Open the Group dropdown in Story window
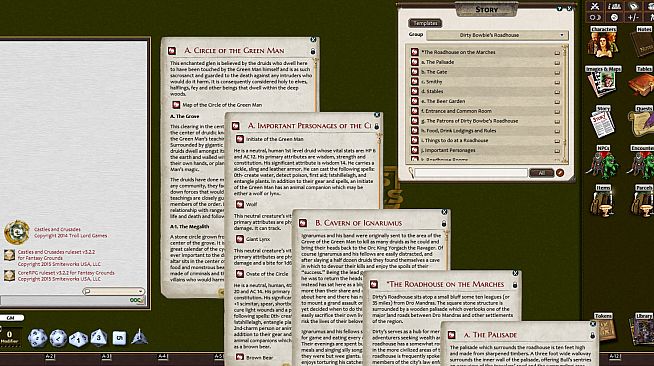The width and height of the screenshot is (654, 366). tap(497, 35)
